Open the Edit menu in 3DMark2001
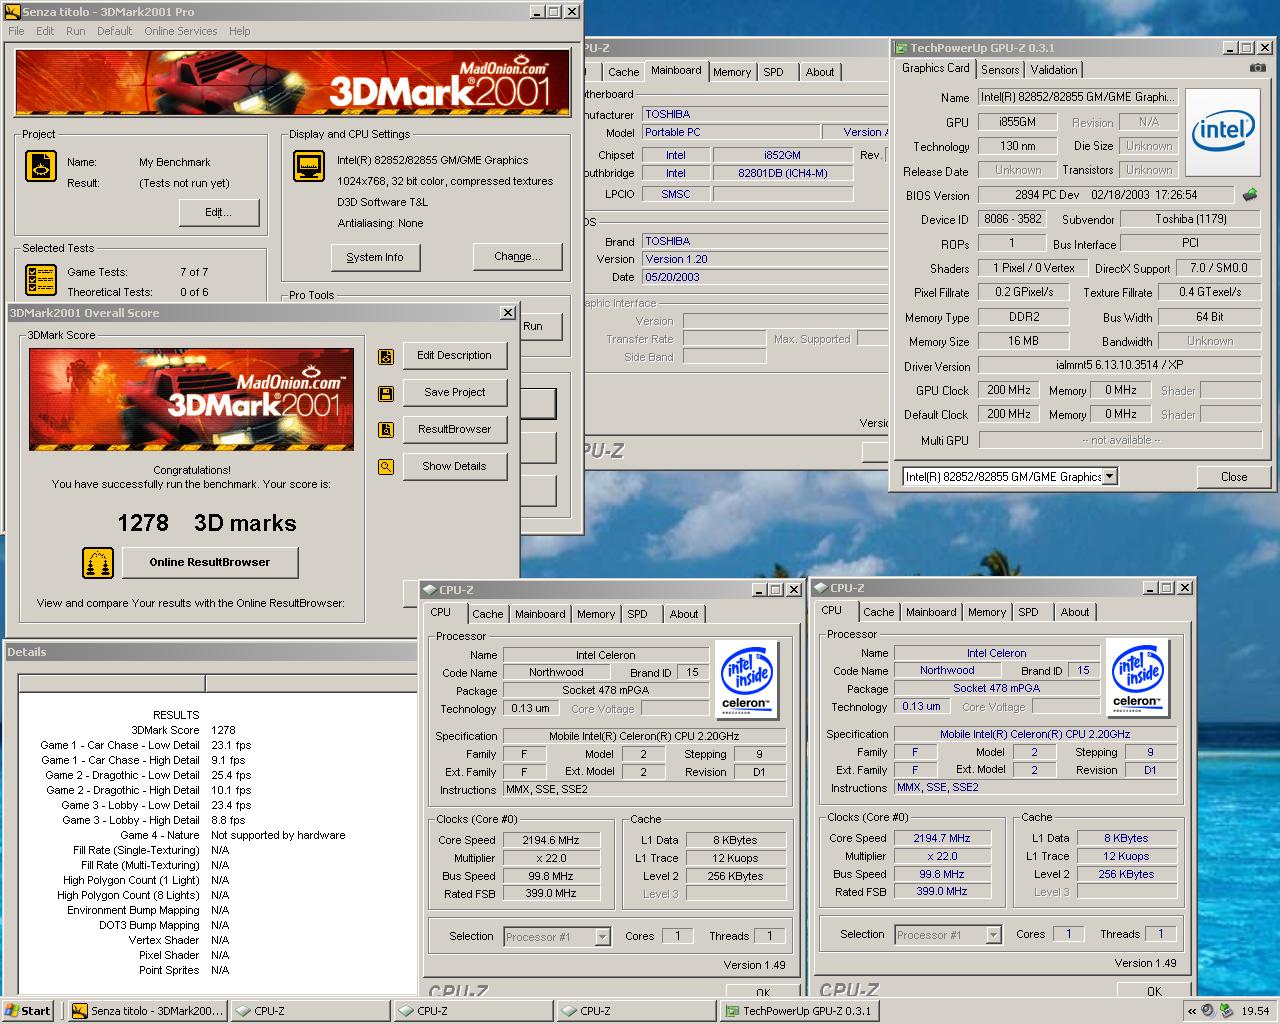The image size is (1280, 1024). click(45, 31)
